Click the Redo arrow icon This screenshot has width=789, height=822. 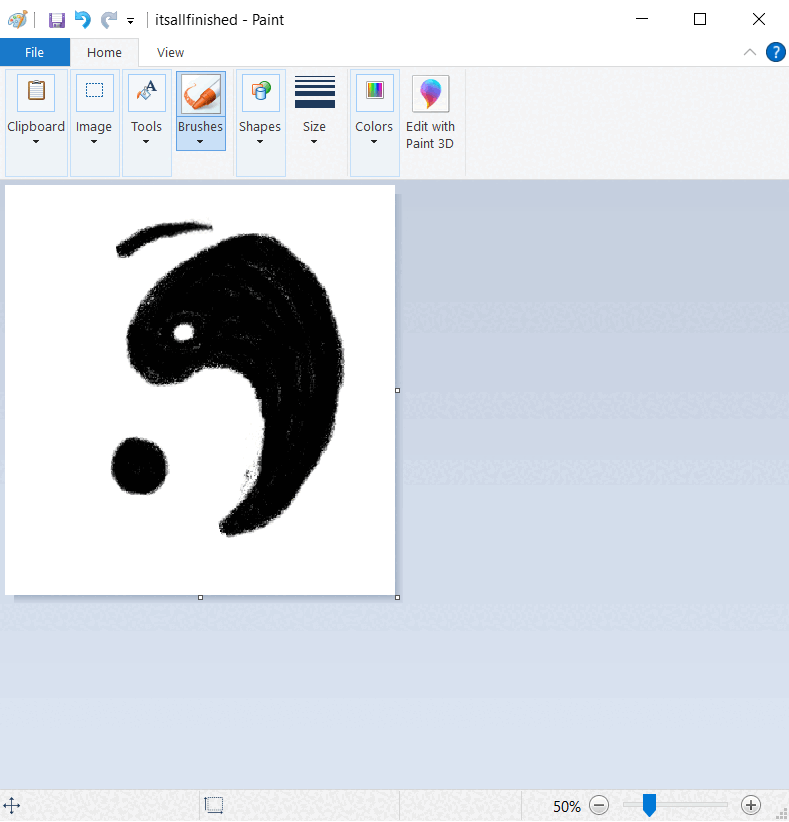click(109, 20)
